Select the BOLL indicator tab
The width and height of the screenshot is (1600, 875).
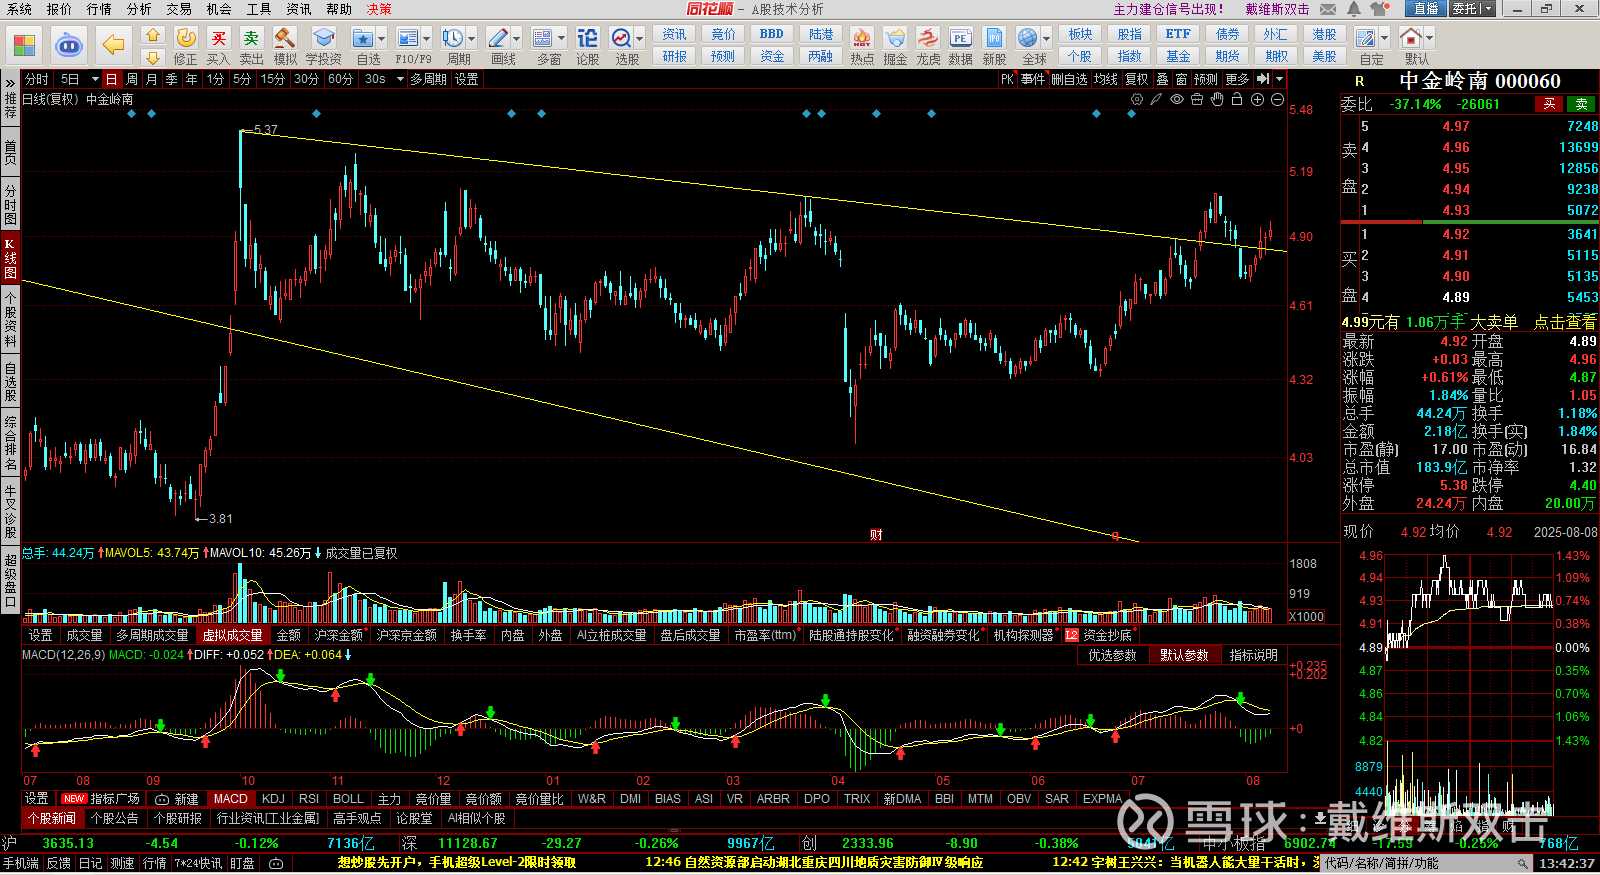coord(348,799)
